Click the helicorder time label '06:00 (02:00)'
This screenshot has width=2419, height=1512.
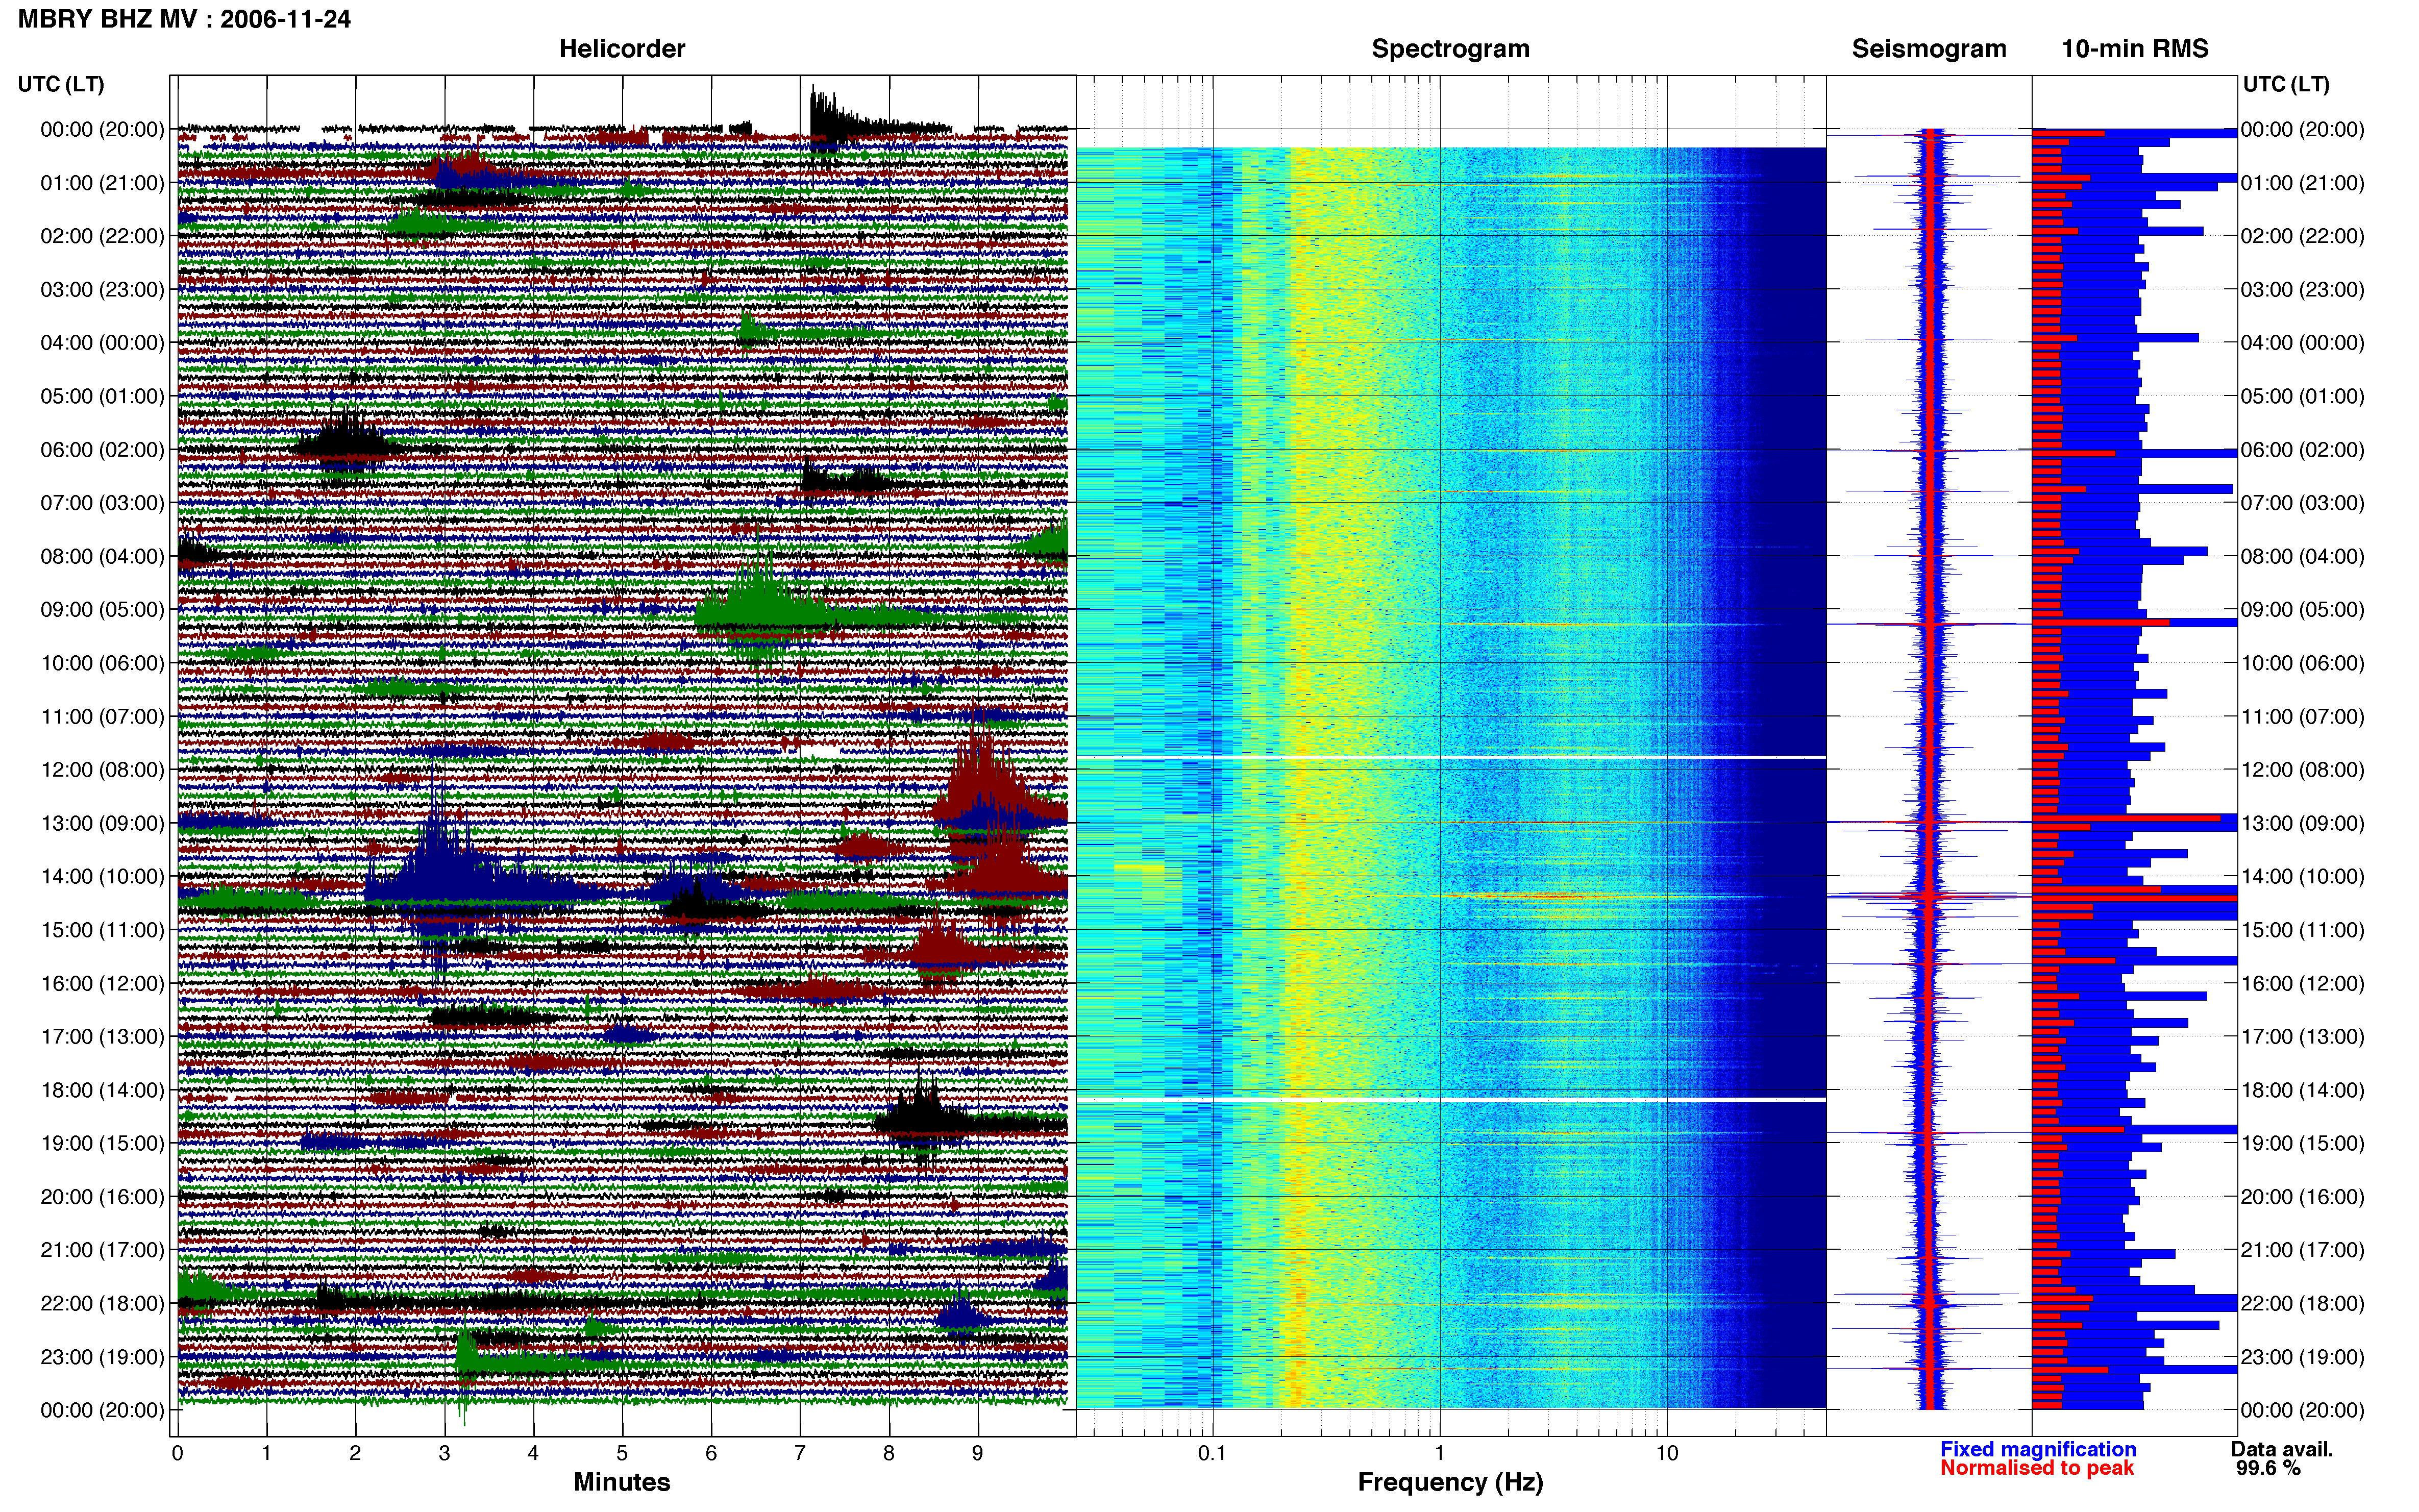point(102,450)
